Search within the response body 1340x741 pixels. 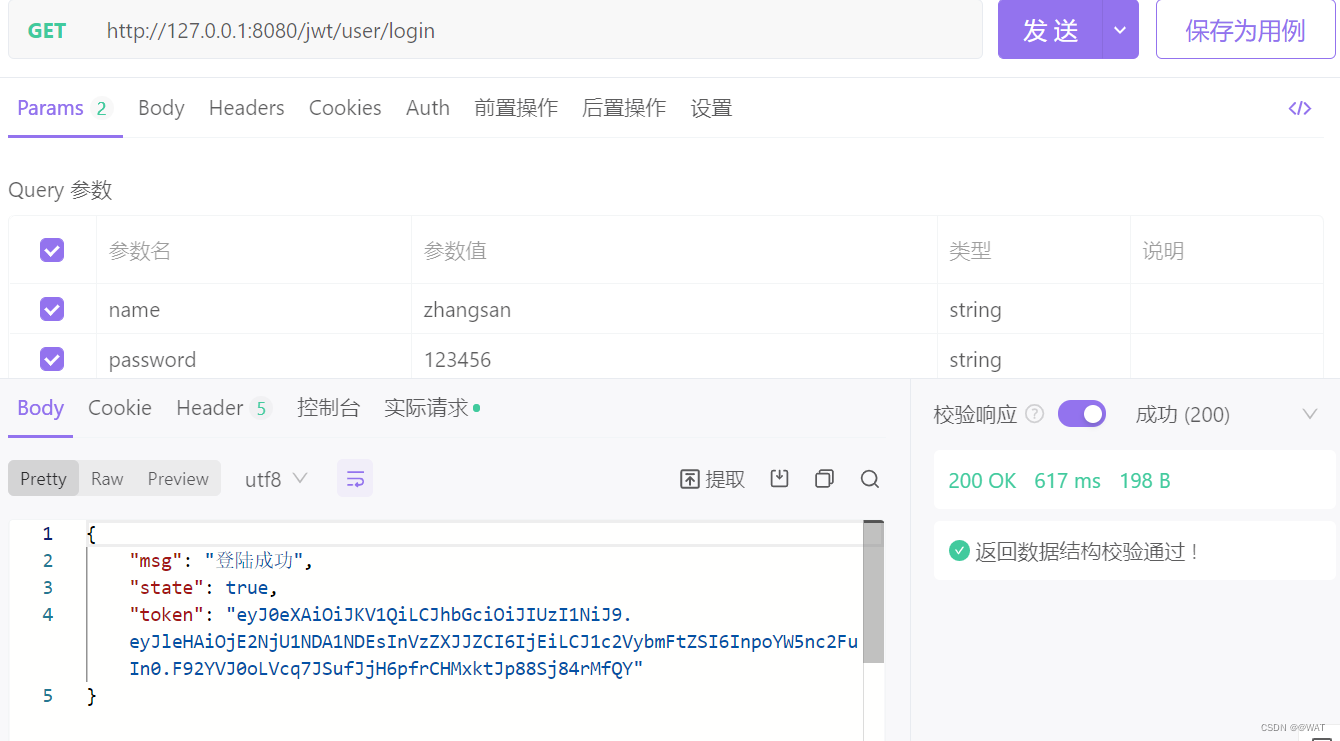(x=870, y=479)
